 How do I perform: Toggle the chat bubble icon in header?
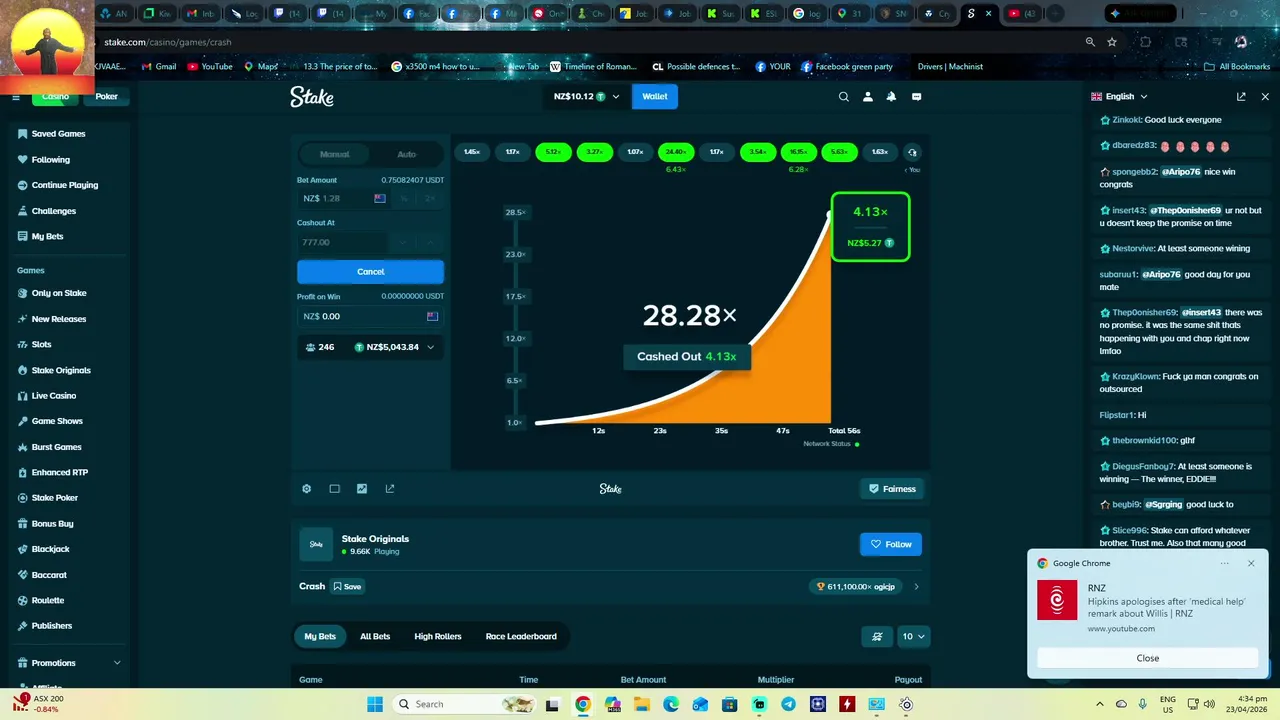point(916,97)
